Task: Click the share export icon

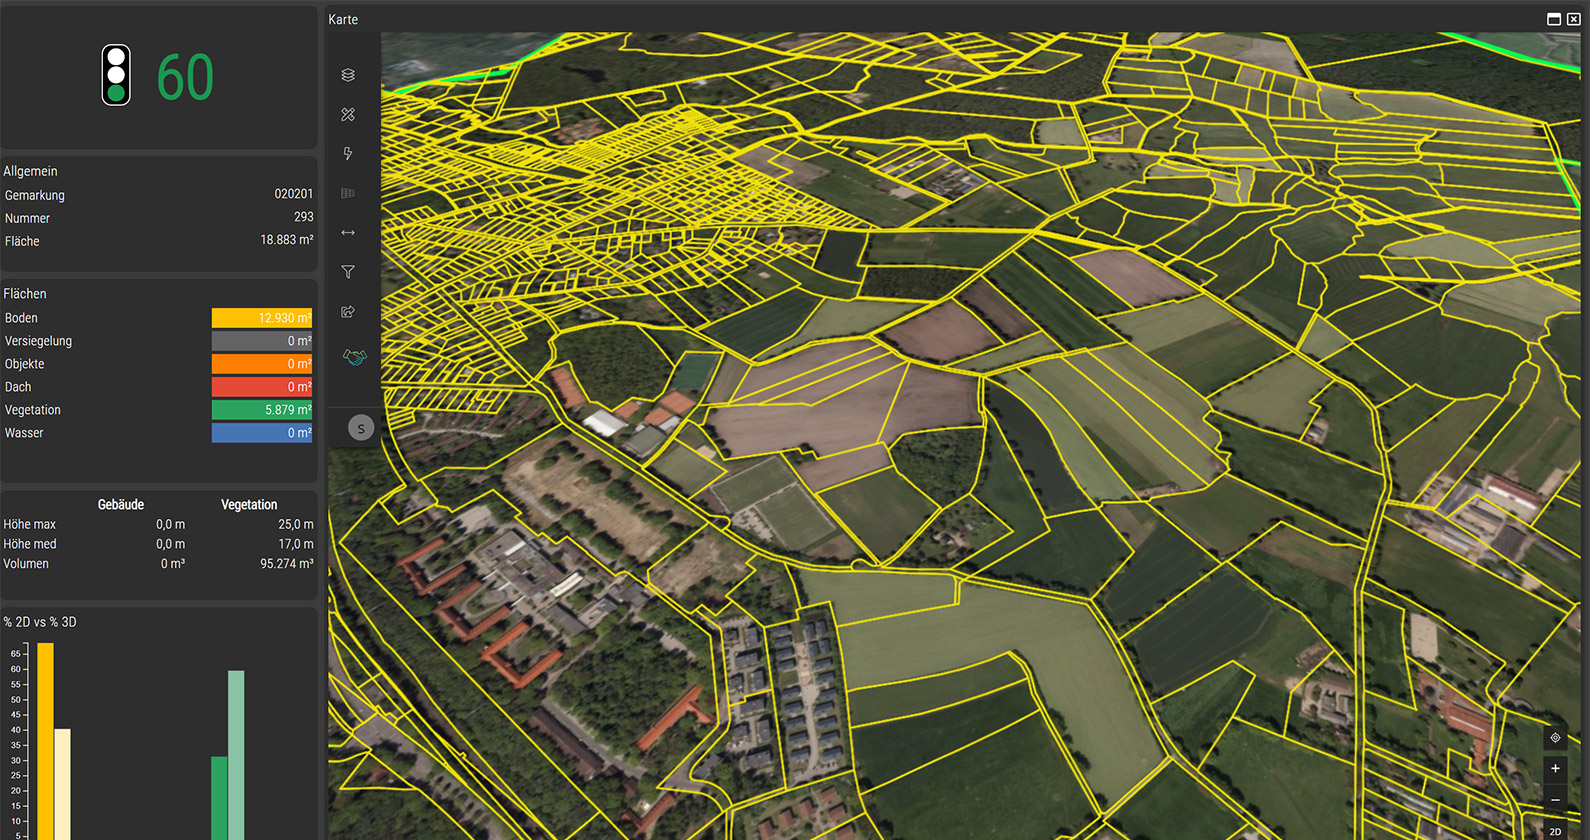Action: coord(348,312)
